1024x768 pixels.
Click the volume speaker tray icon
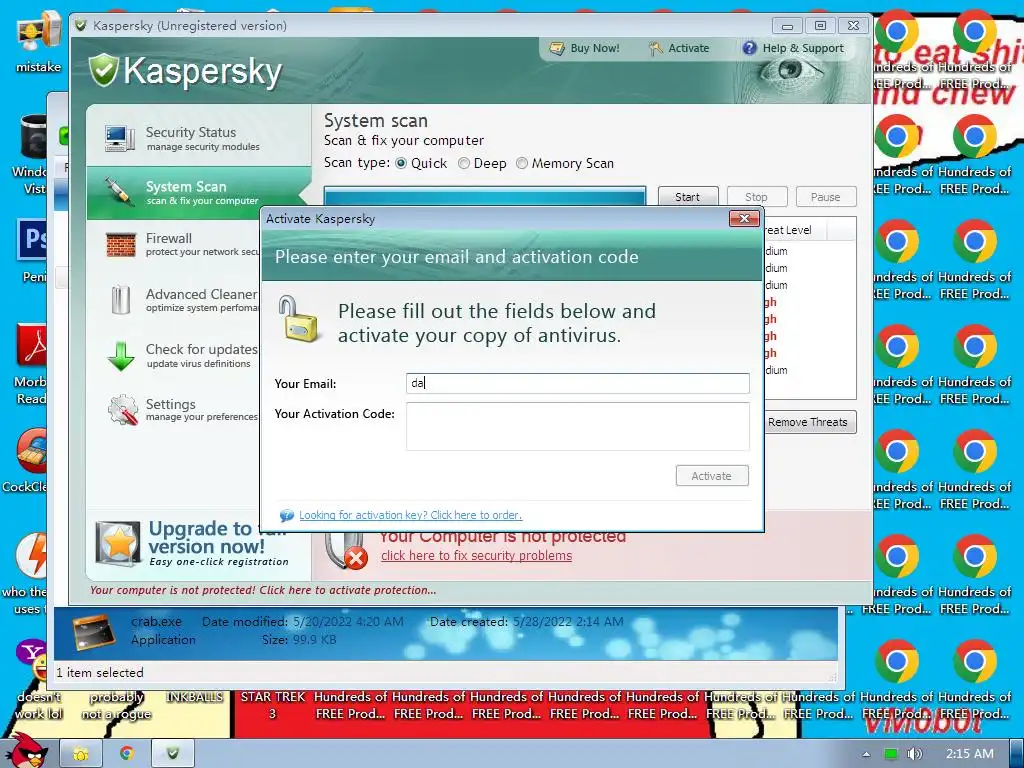point(914,754)
